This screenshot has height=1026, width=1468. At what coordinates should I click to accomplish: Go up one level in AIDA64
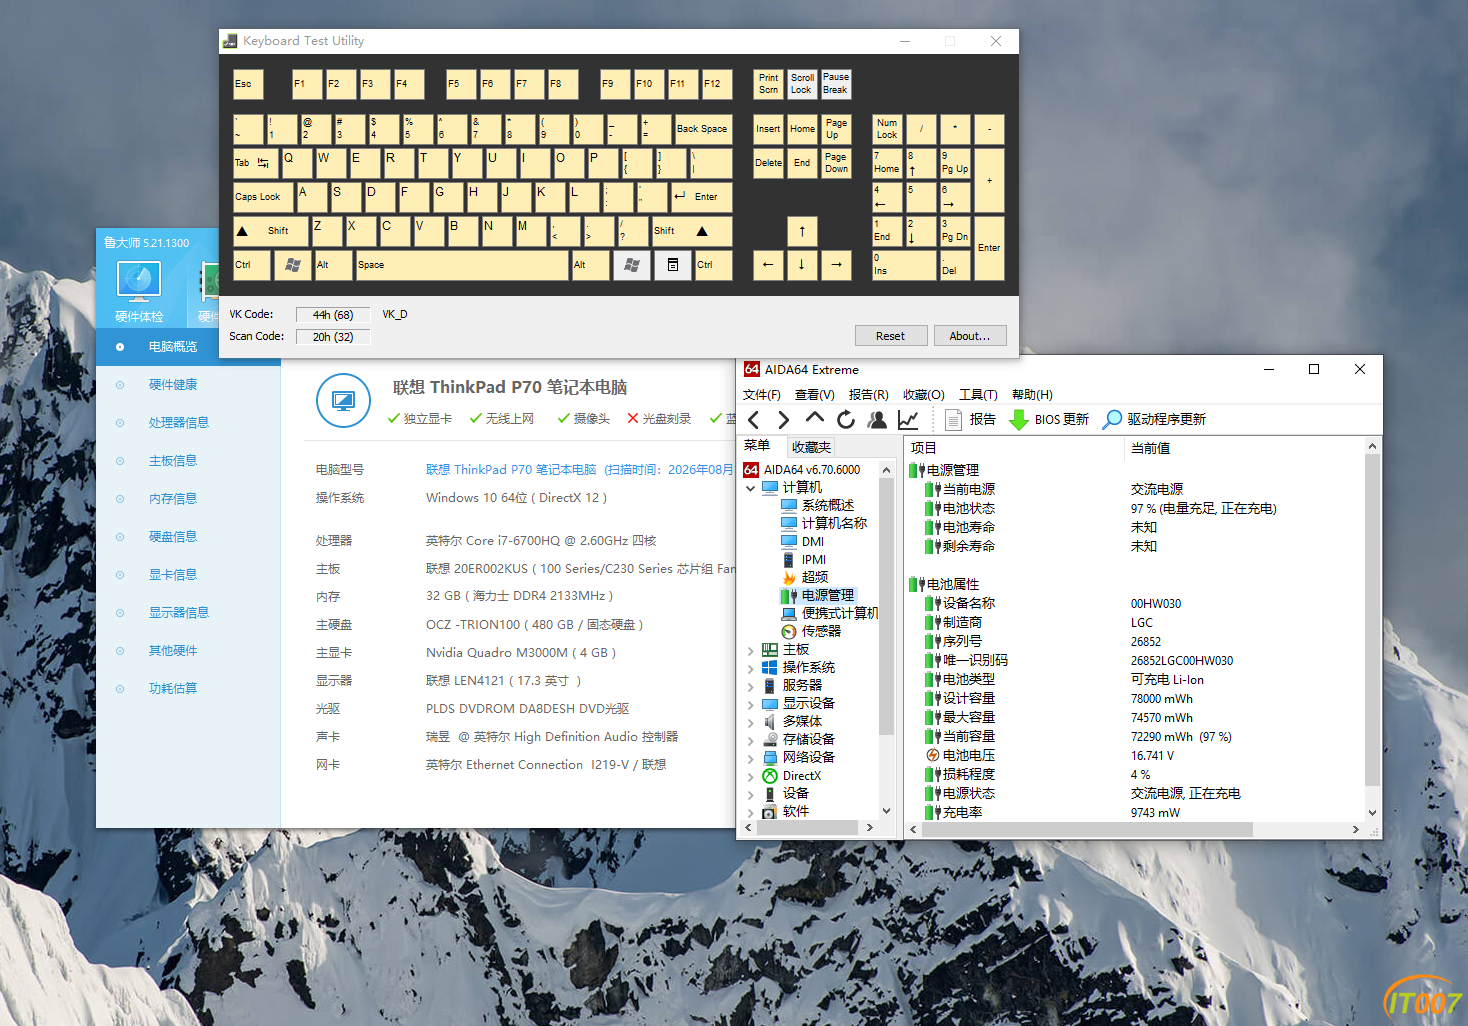click(x=815, y=419)
